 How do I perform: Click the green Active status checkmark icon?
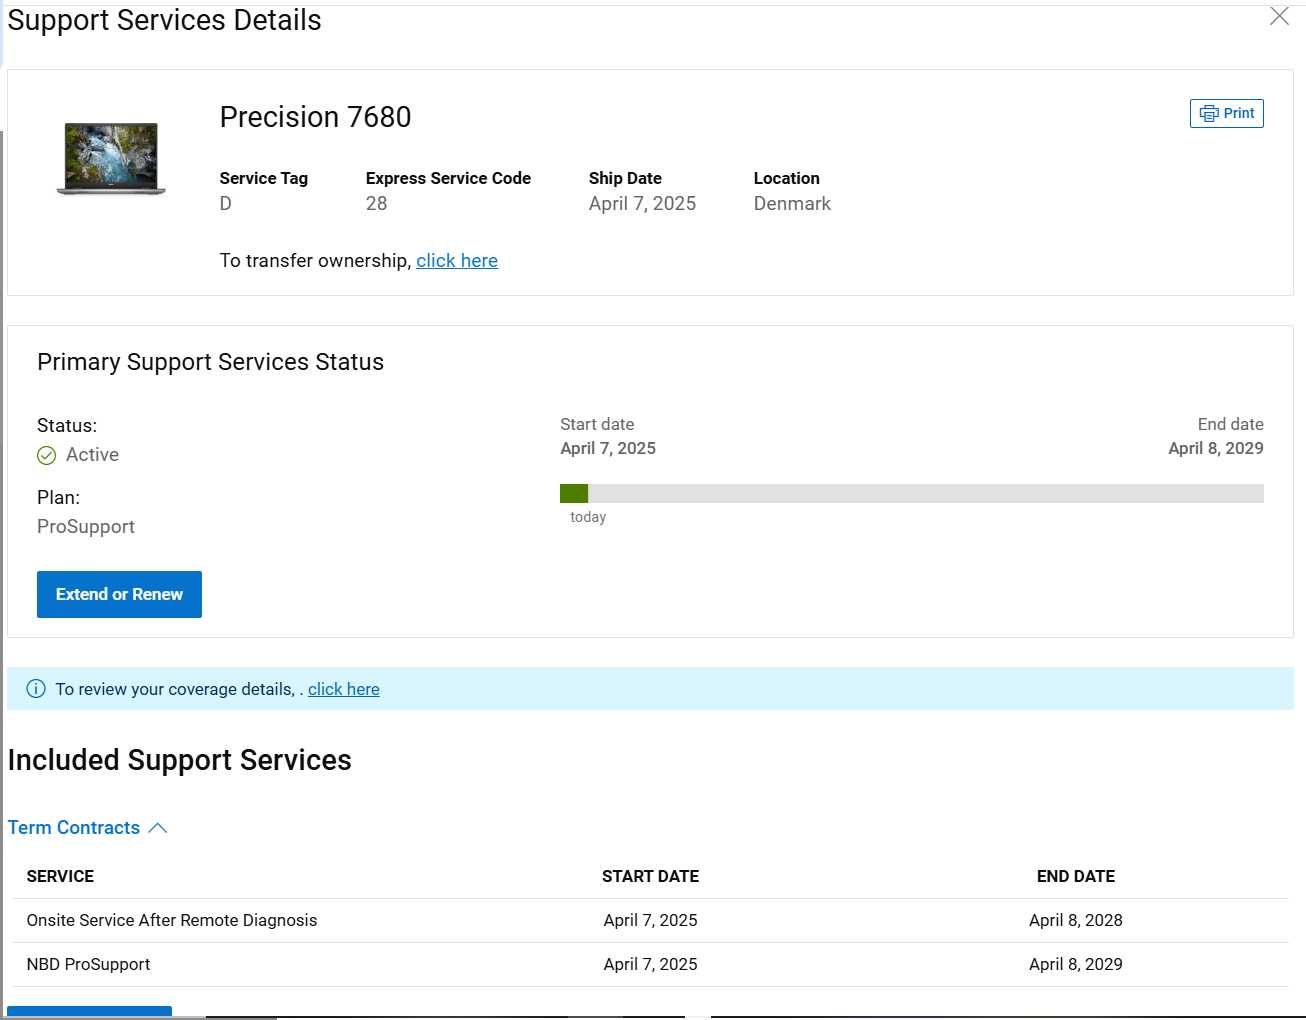coord(47,456)
